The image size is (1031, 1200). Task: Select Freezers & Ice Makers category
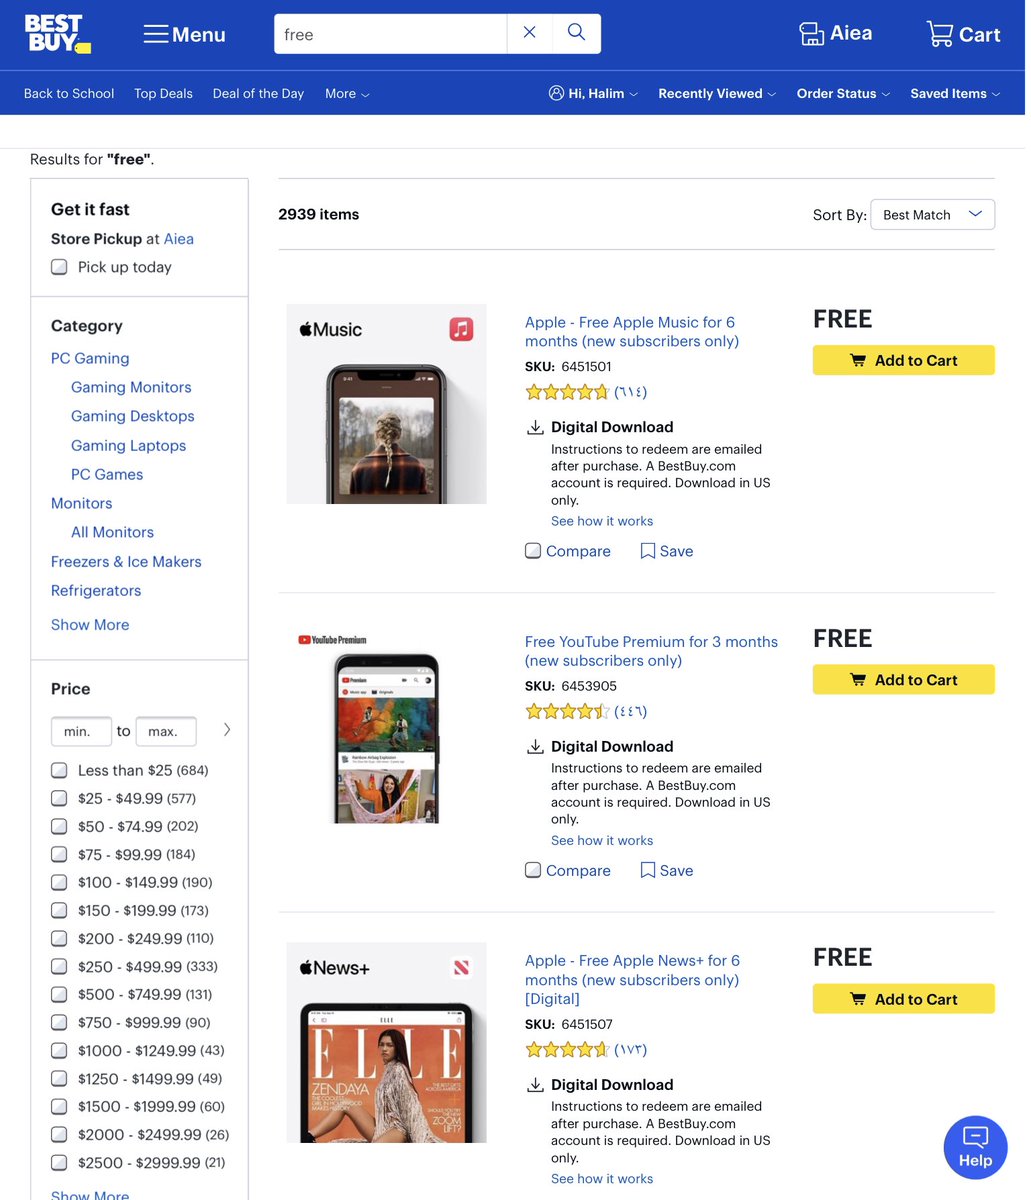tap(126, 562)
